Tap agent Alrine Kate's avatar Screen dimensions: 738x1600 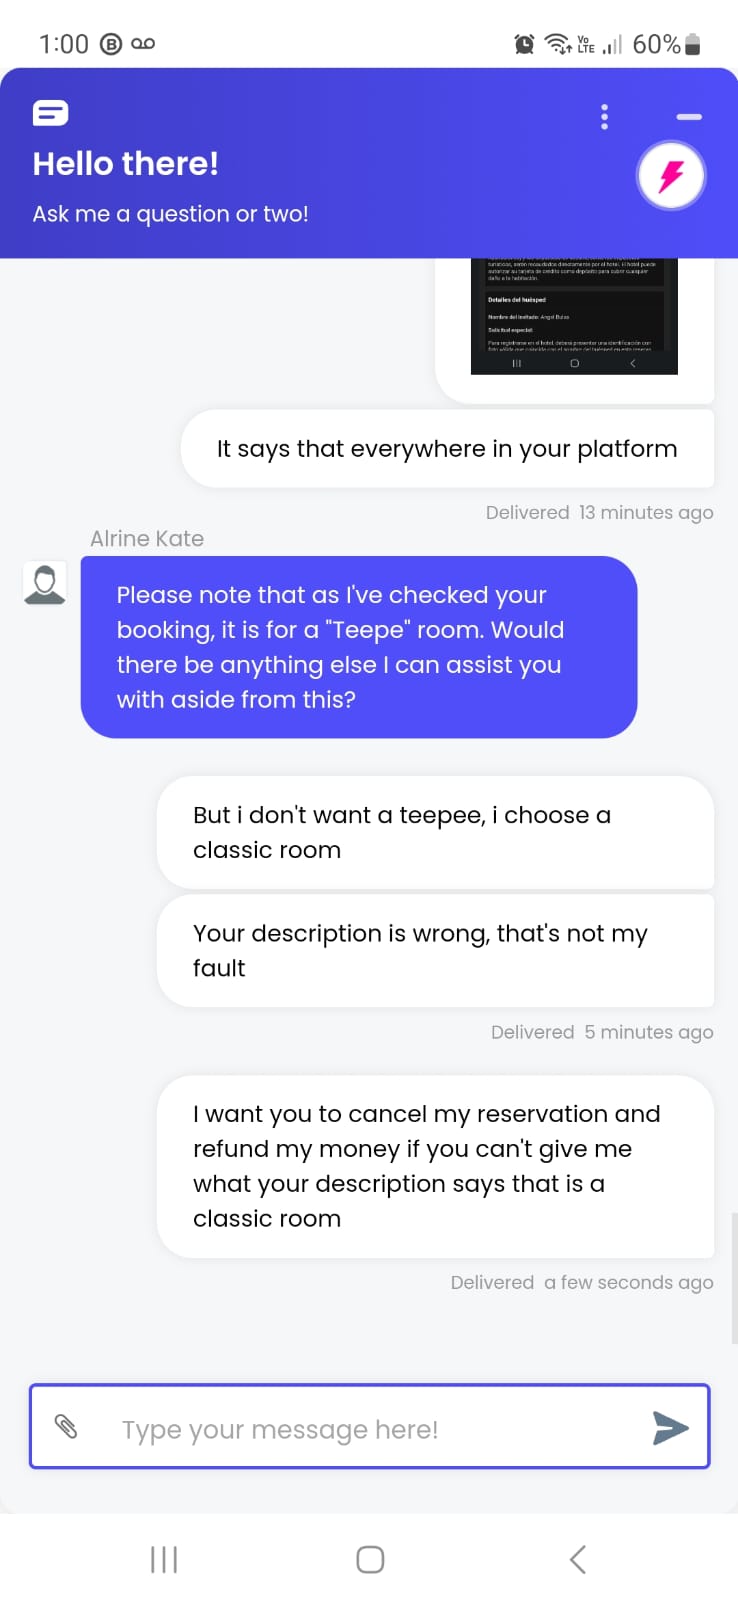coord(45,583)
